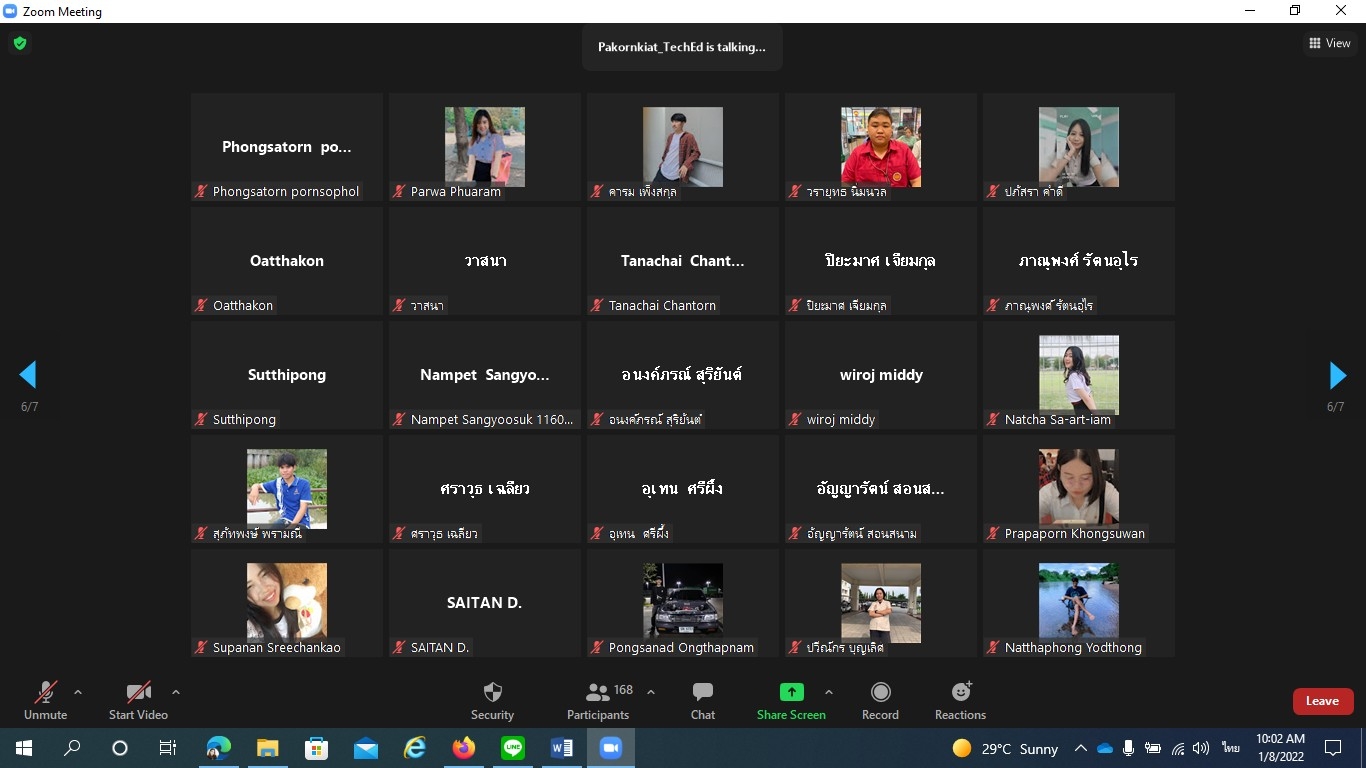Screen dimensions: 1366x768
Task: Leave the meeting with the red button
Action: tap(1322, 701)
